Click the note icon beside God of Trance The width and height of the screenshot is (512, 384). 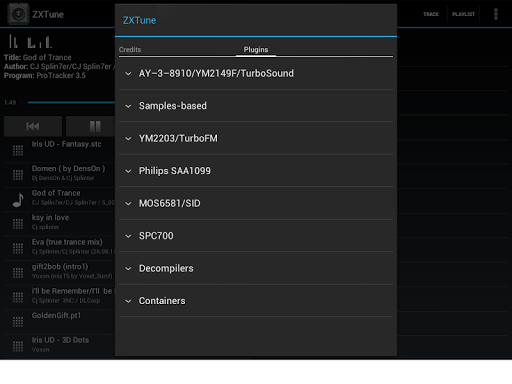click(x=18, y=200)
